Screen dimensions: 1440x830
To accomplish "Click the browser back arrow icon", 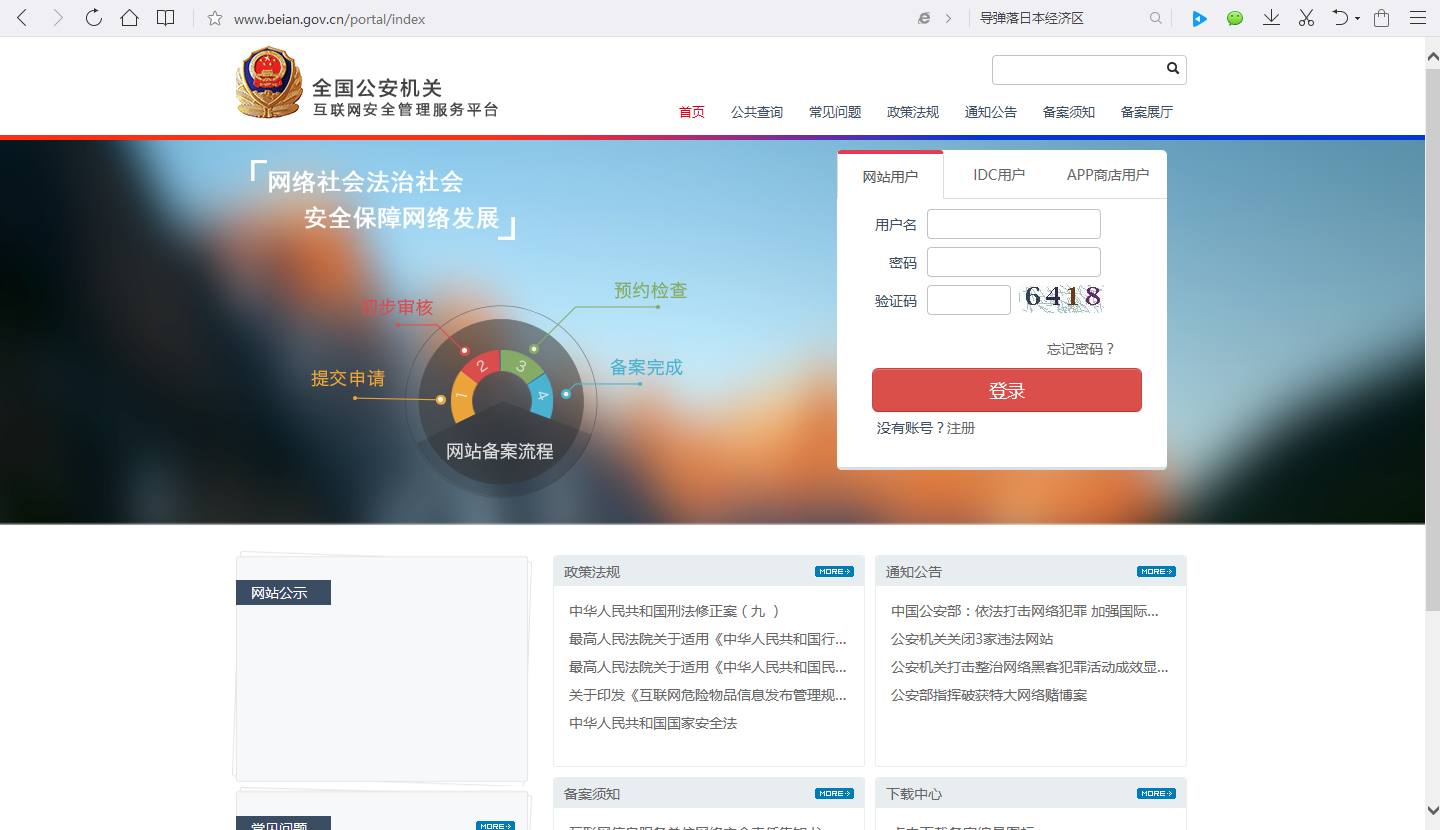I will click(22, 18).
